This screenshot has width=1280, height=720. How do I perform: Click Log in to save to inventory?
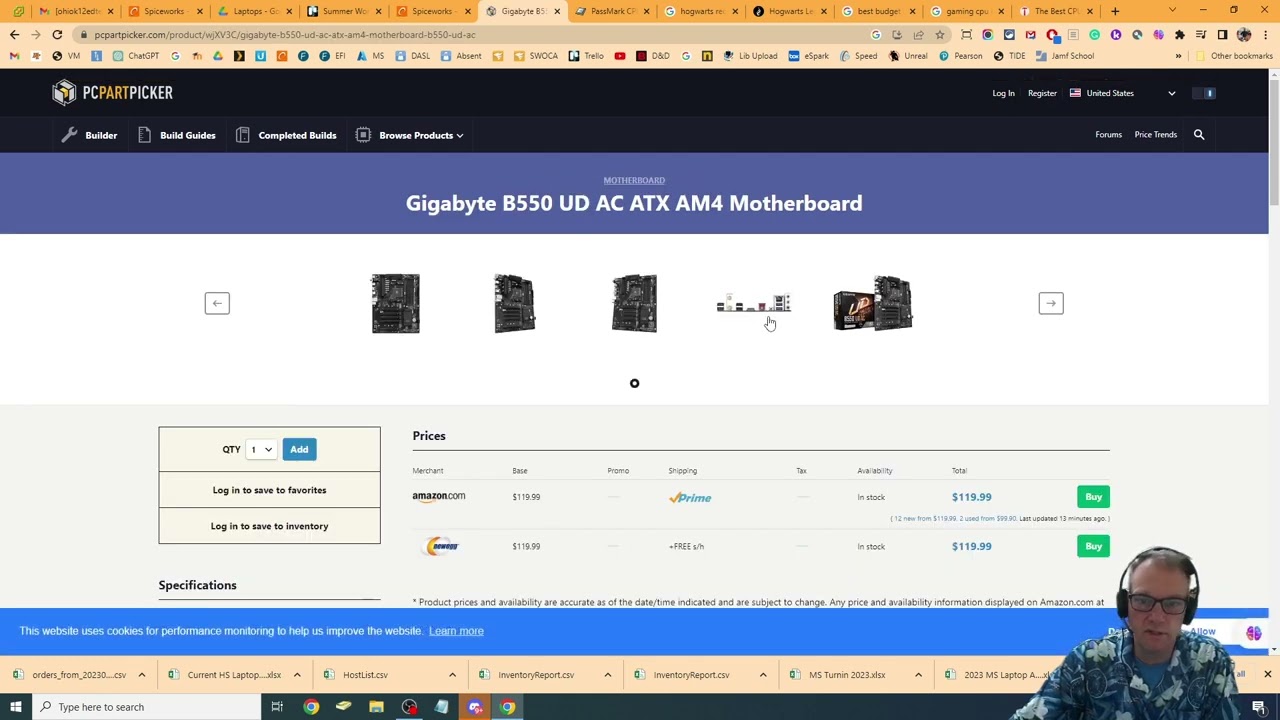click(269, 526)
